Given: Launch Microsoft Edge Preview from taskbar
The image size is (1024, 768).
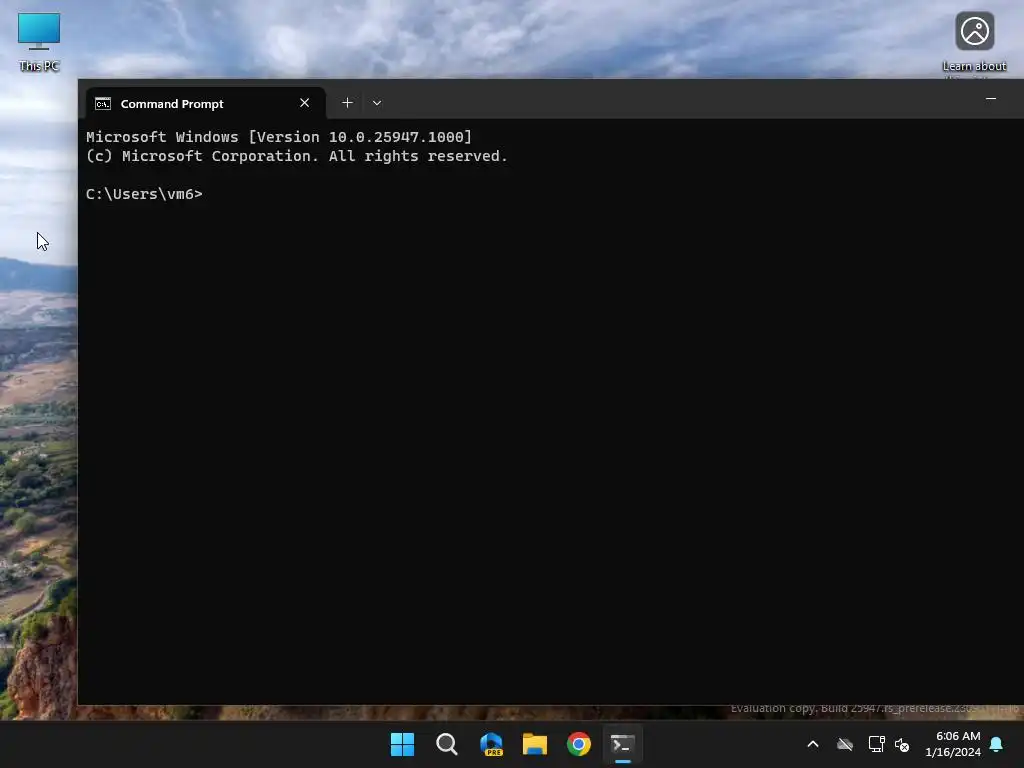Looking at the screenshot, I should (x=491, y=744).
